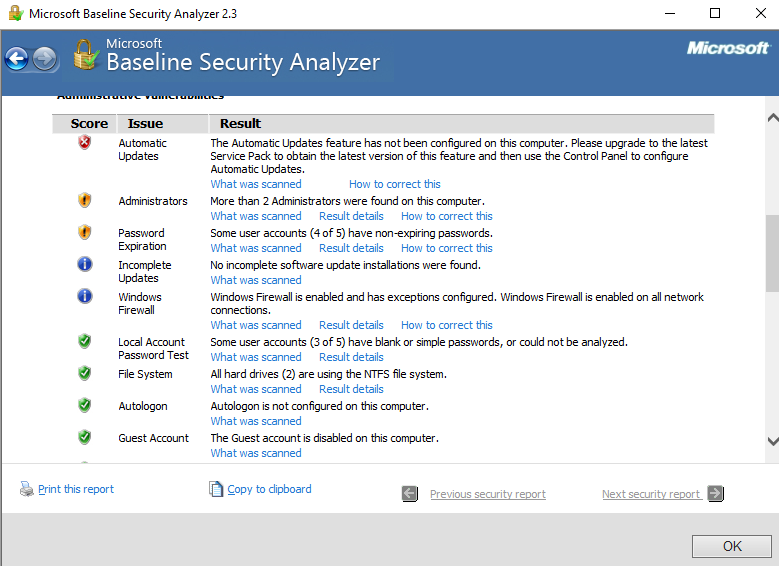Viewport: 779px width, 566px height.
Task: Go to 'Next security report'
Action: tap(651, 494)
